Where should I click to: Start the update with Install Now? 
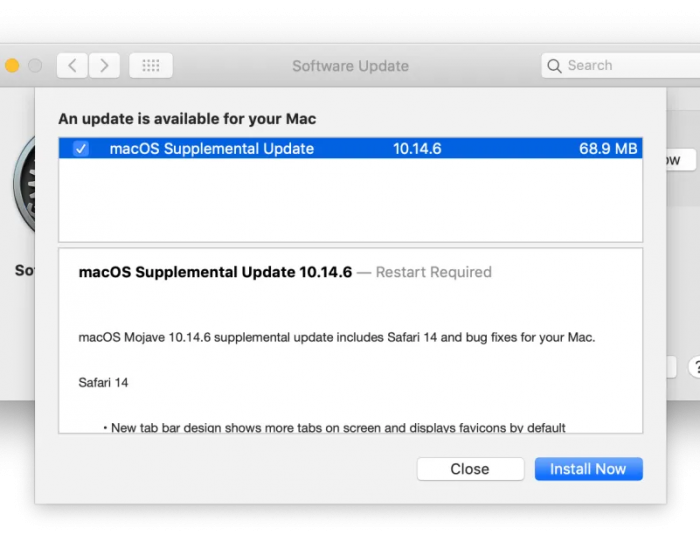coord(588,469)
